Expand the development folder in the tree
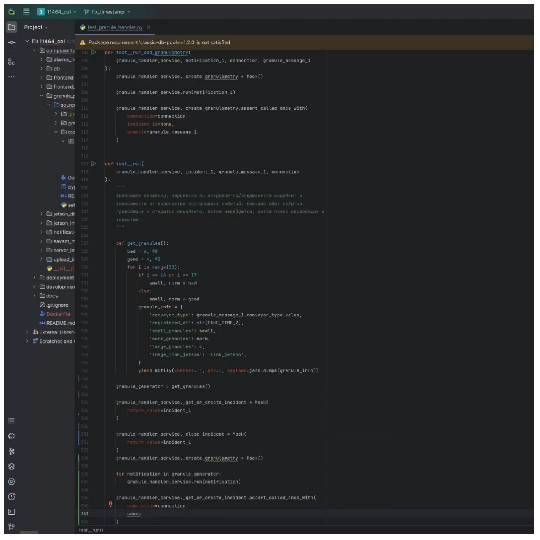 point(34,287)
